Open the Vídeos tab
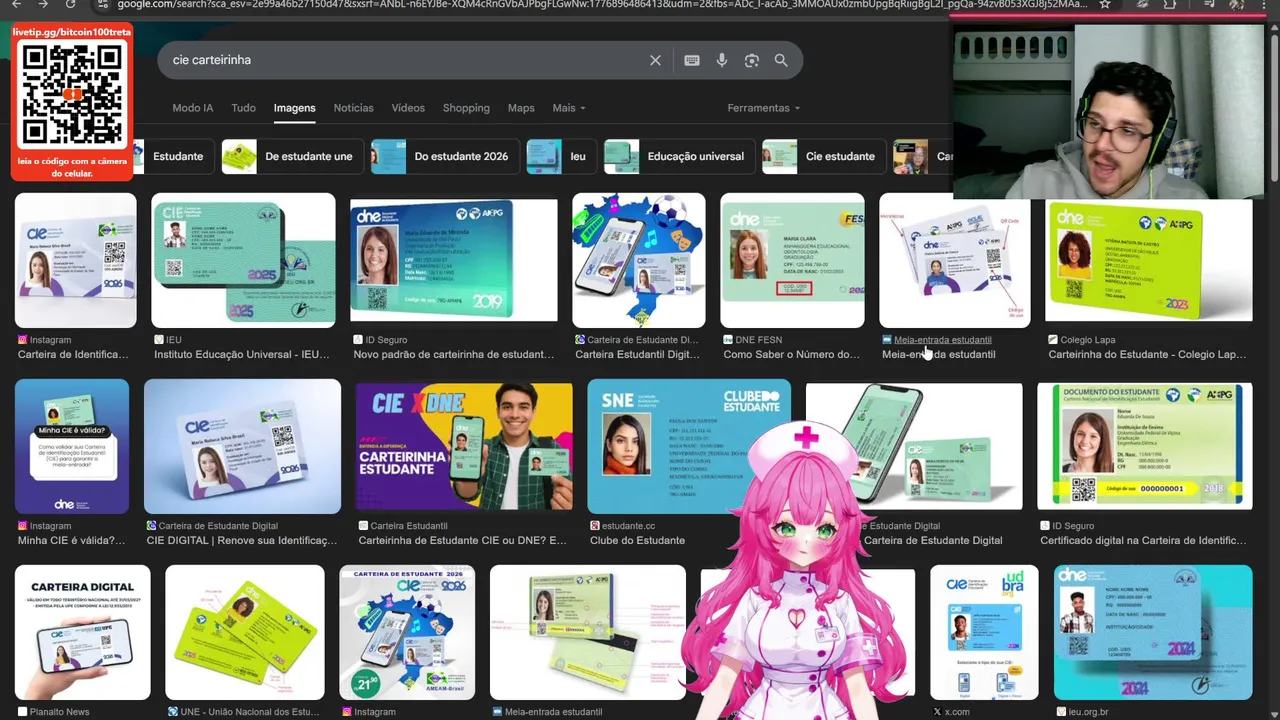Image resolution: width=1280 pixels, height=720 pixels. pyautogui.click(x=408, y=108)
